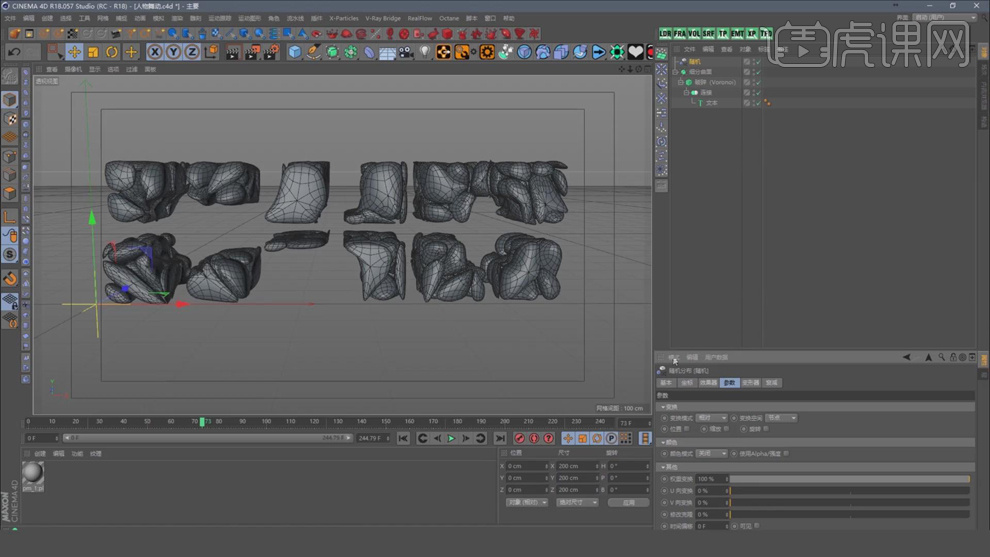Select the Rotate tool icon

point(112,52)
